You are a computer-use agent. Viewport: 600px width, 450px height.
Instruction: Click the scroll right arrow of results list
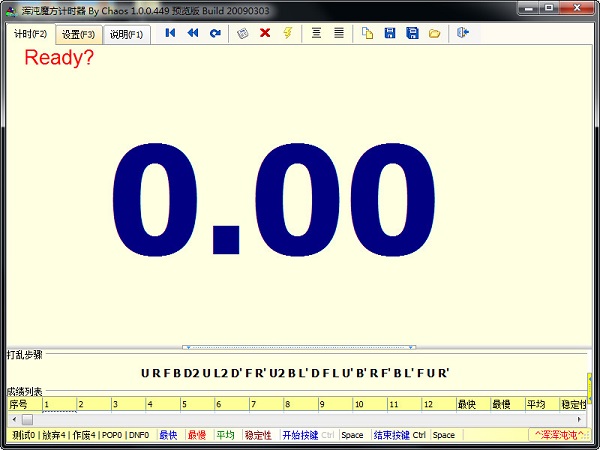[x=581, y=419]
